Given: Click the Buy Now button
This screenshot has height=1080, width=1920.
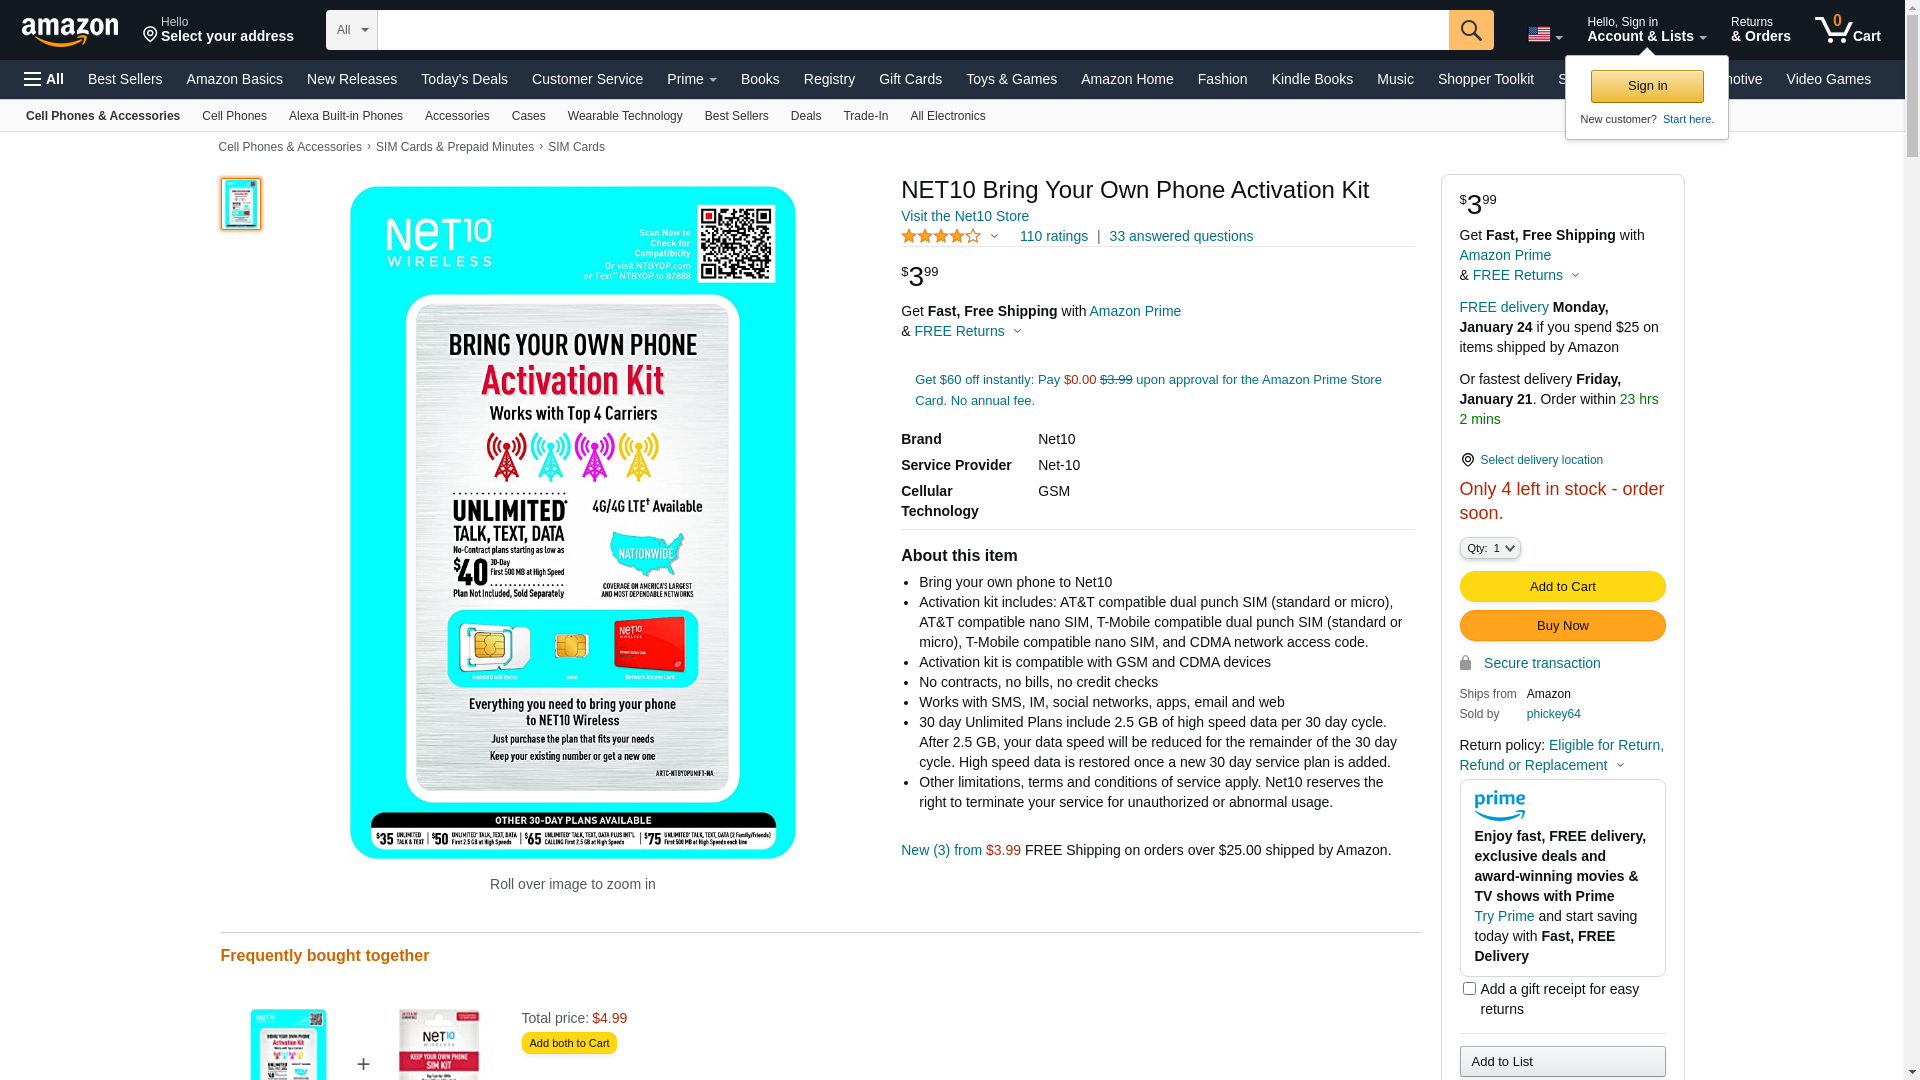Looking at the screenshot, I should [x=1562, y=626].
